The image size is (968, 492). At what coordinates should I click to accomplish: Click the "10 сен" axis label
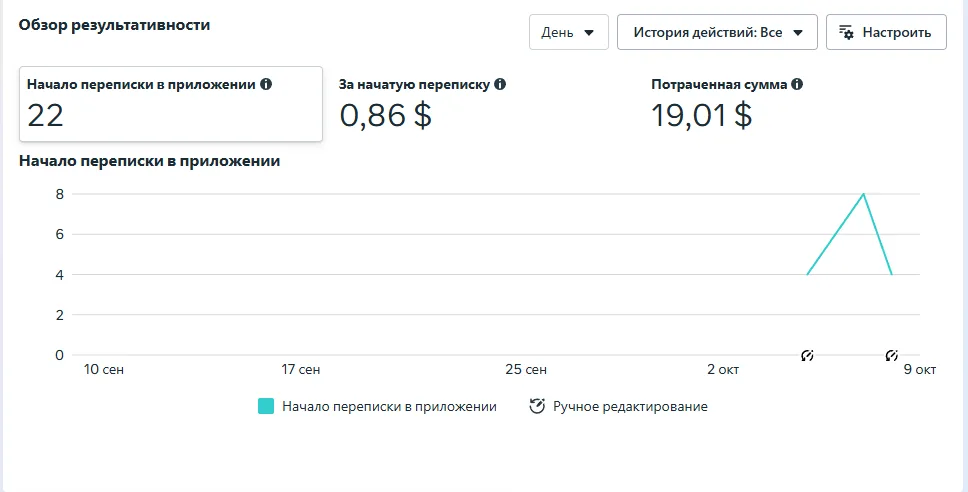[104, 370]
